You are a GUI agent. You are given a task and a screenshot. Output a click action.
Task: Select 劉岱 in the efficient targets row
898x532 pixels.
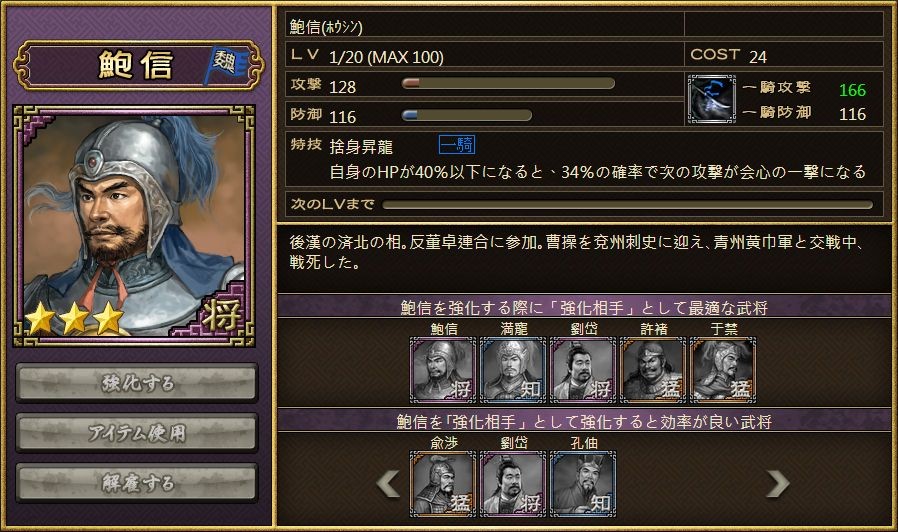[513, 484]
